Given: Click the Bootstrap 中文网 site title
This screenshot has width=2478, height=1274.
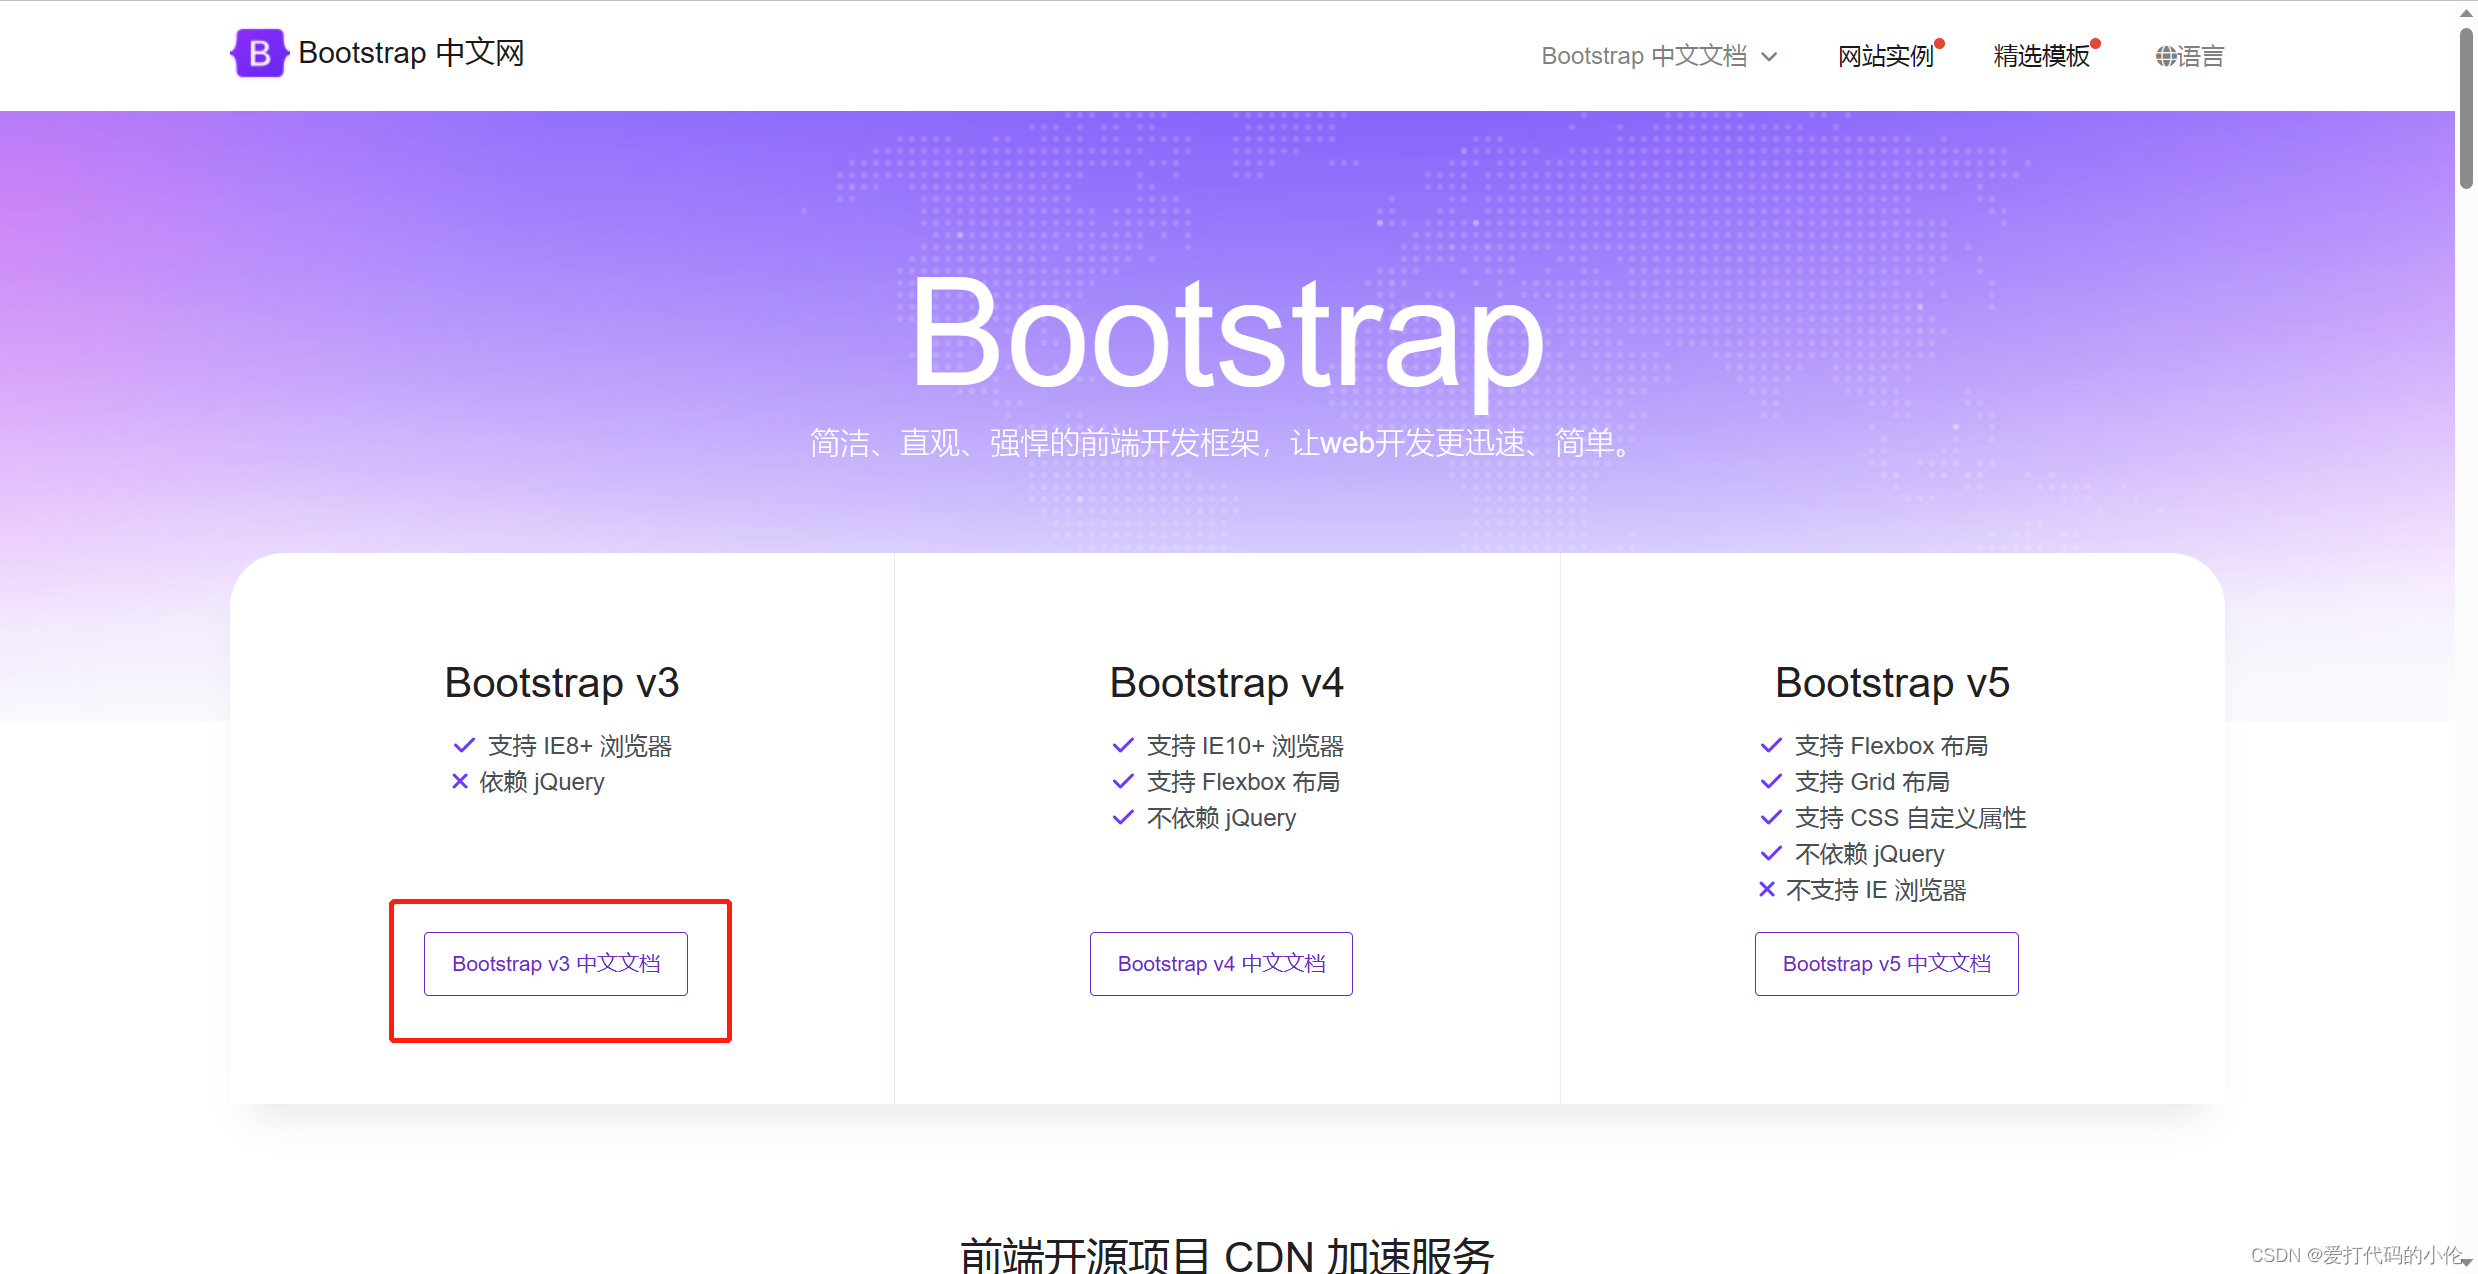Looking at the screenshot, I should 411,53.
